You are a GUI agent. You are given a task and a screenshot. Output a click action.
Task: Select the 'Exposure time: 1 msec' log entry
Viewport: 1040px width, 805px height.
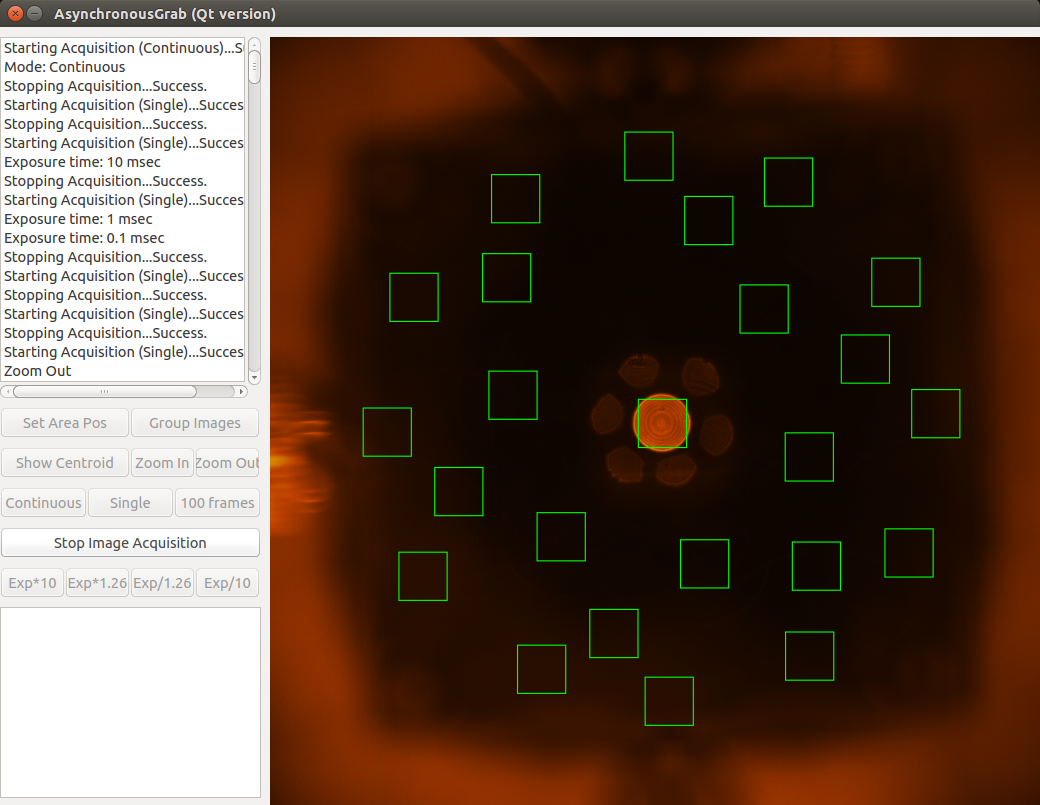[x=78, y=219]
